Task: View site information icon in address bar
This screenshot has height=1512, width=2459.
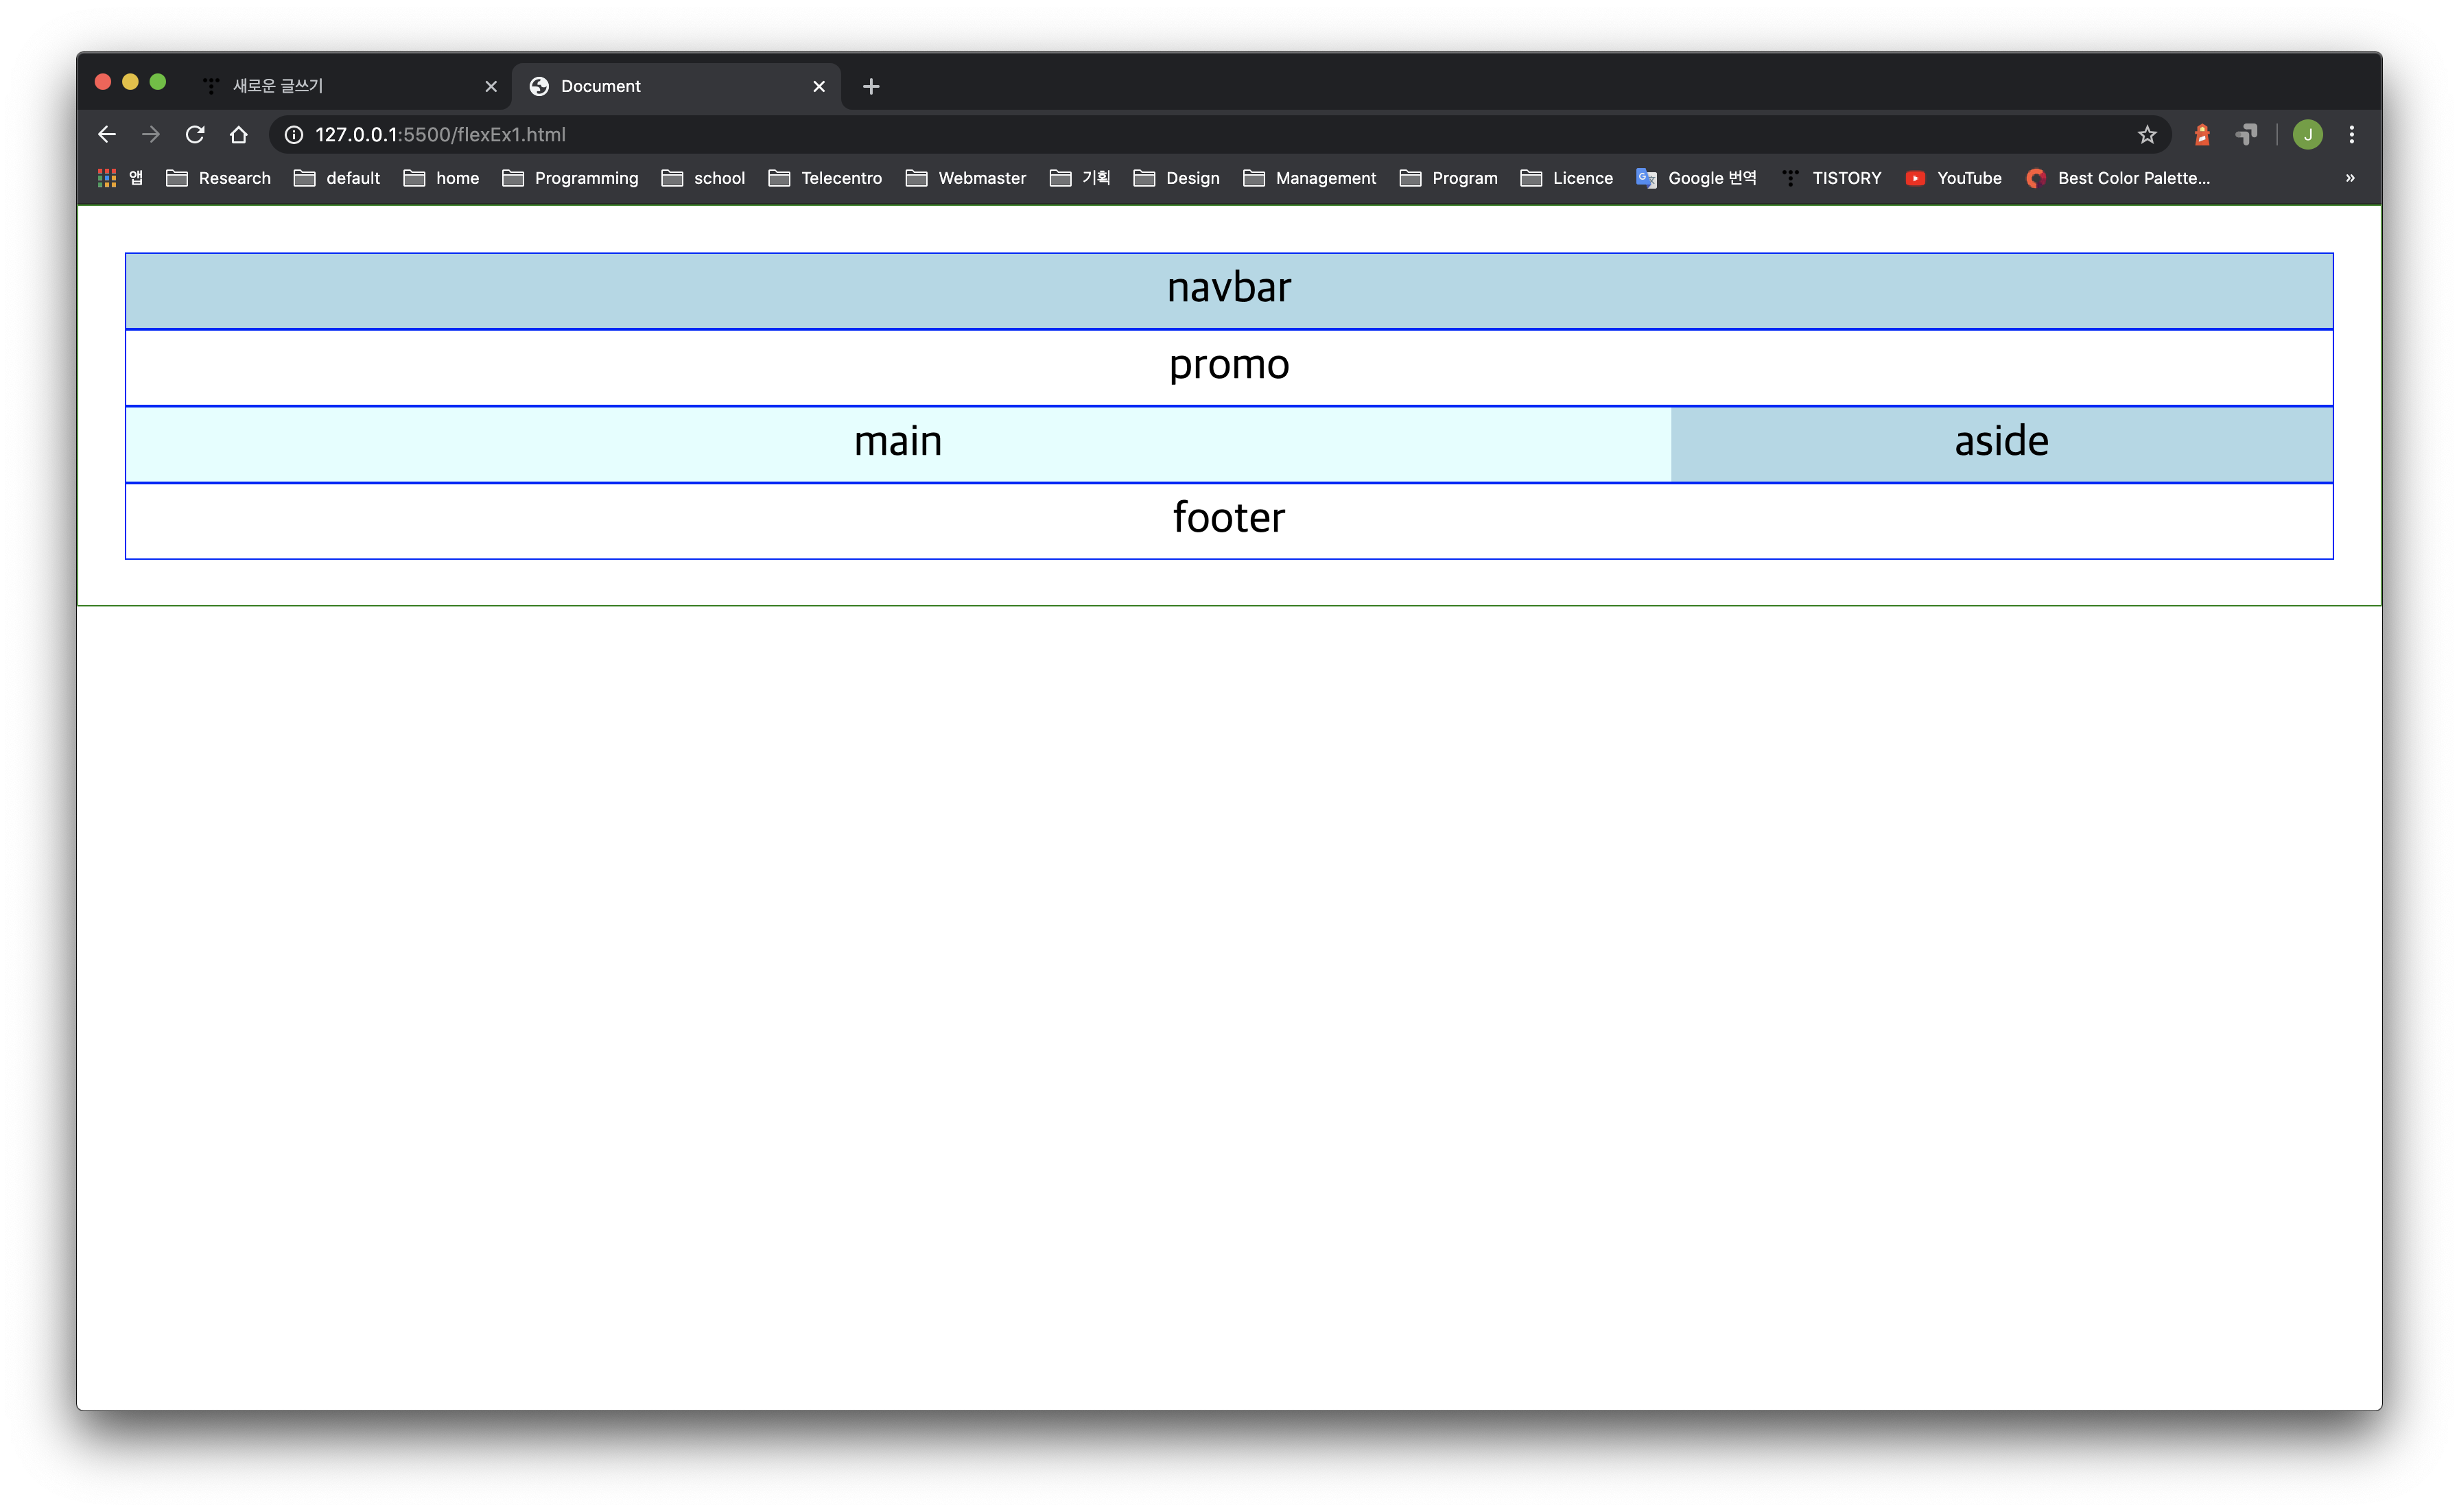Action: pyautogui.click(x=293, y=134)
